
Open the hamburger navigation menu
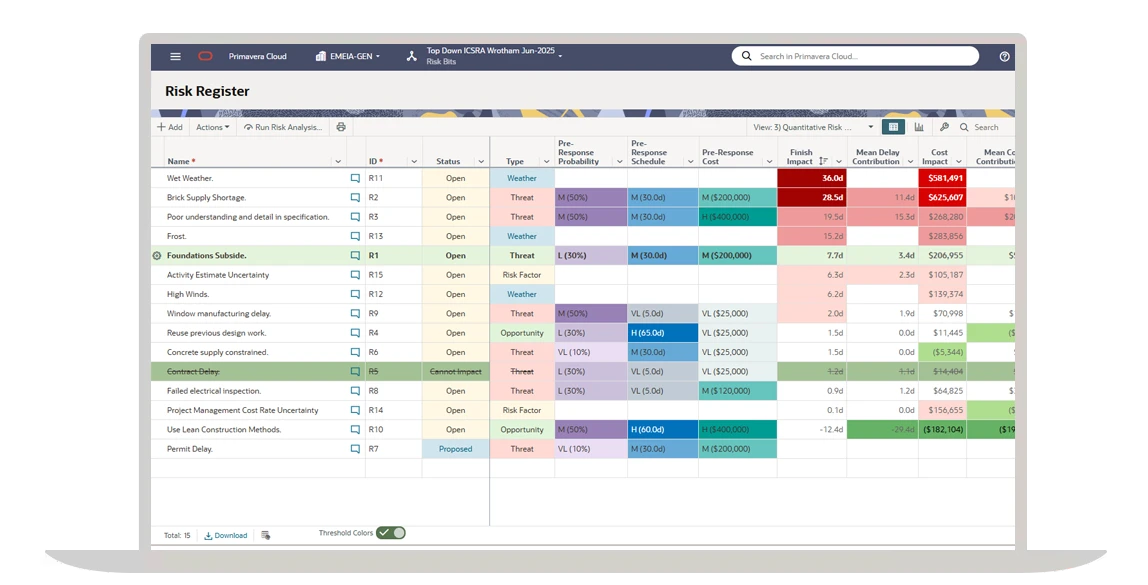click(175, 56)
